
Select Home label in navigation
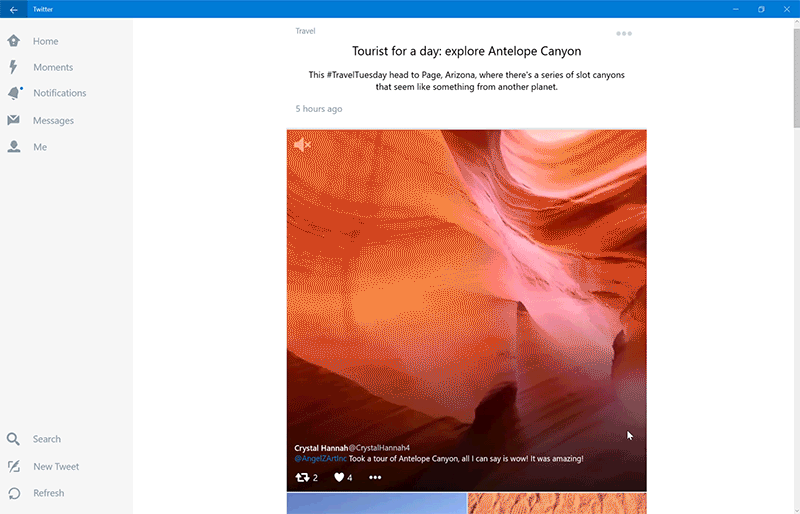click(x=45, y=41)
